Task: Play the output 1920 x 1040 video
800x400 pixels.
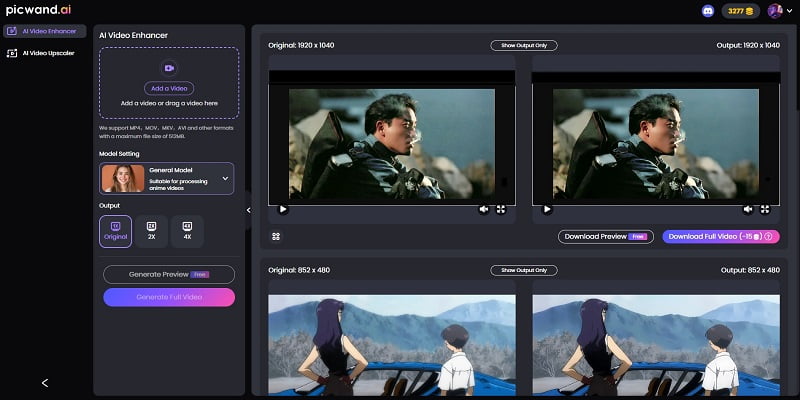Action: (547, 209)
